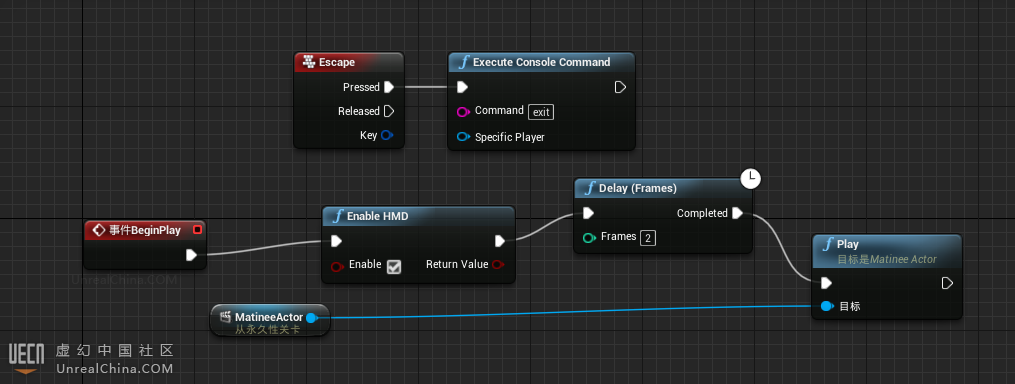The width and height of the screenshot is (1015, 384).
Task: Select the Play node title
Action: [x=847, y=244]
